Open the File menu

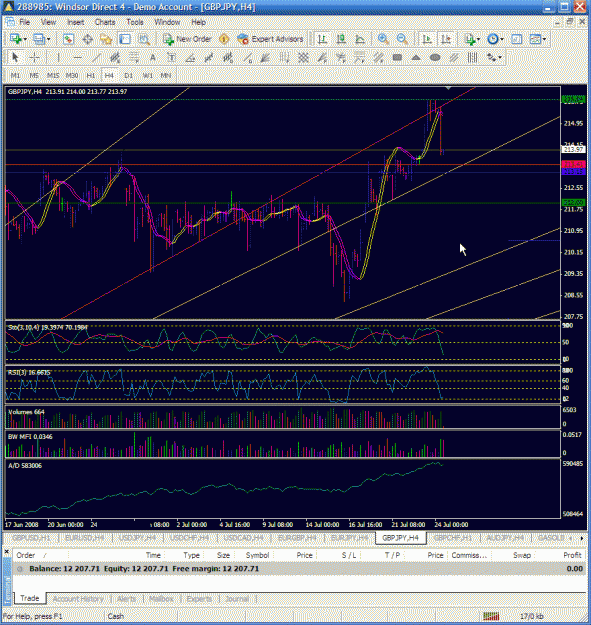[25, 22]
